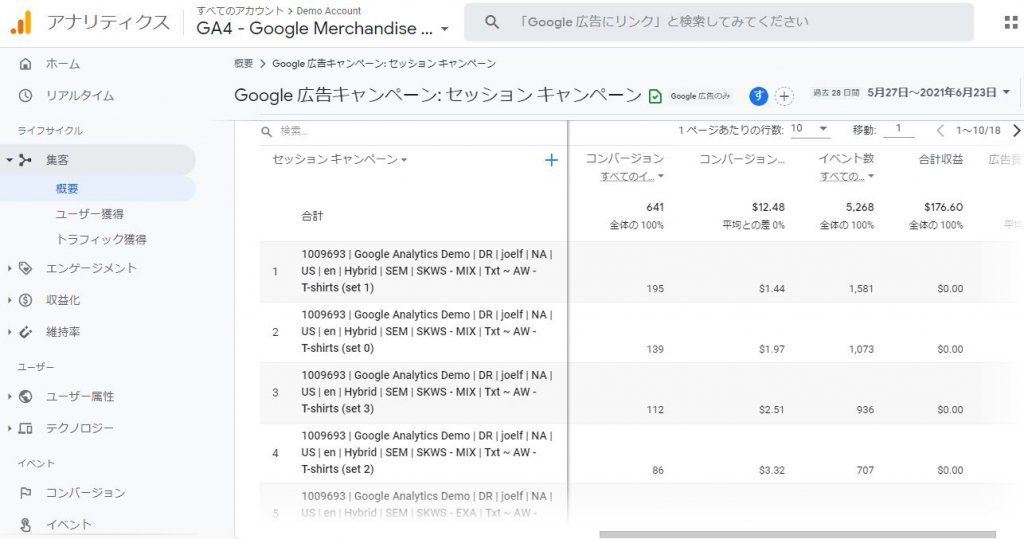Click the horizontal table scrollbar
The width and height of the screenshot is (1024, 539).
coord(797,534)
